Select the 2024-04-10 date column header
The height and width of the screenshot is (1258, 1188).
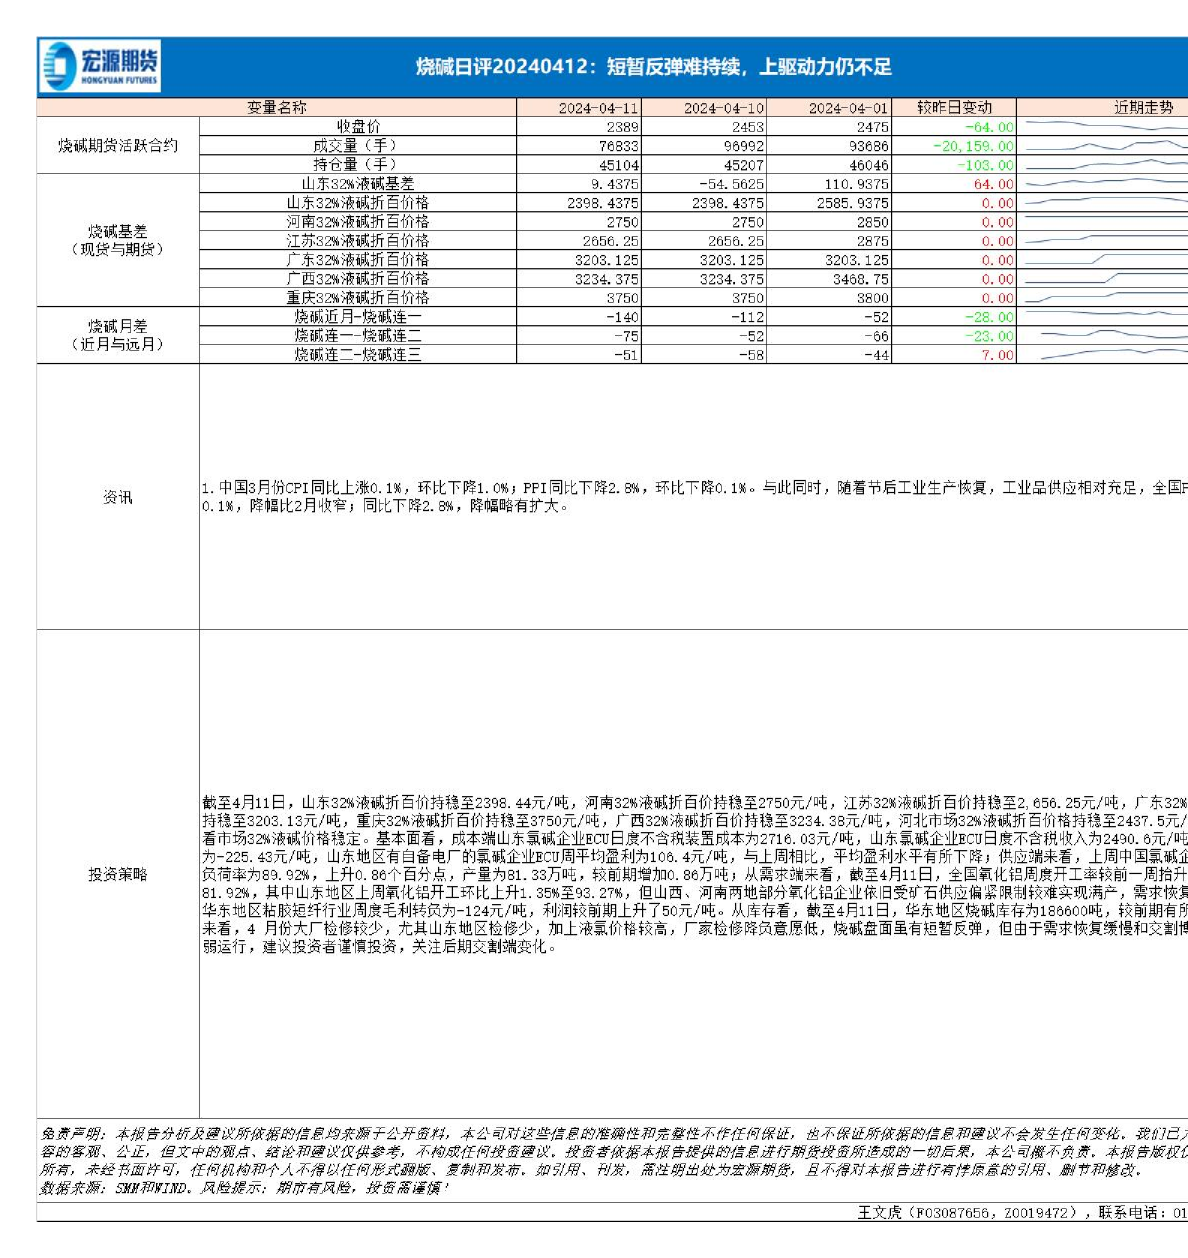(x=723, y=108)
